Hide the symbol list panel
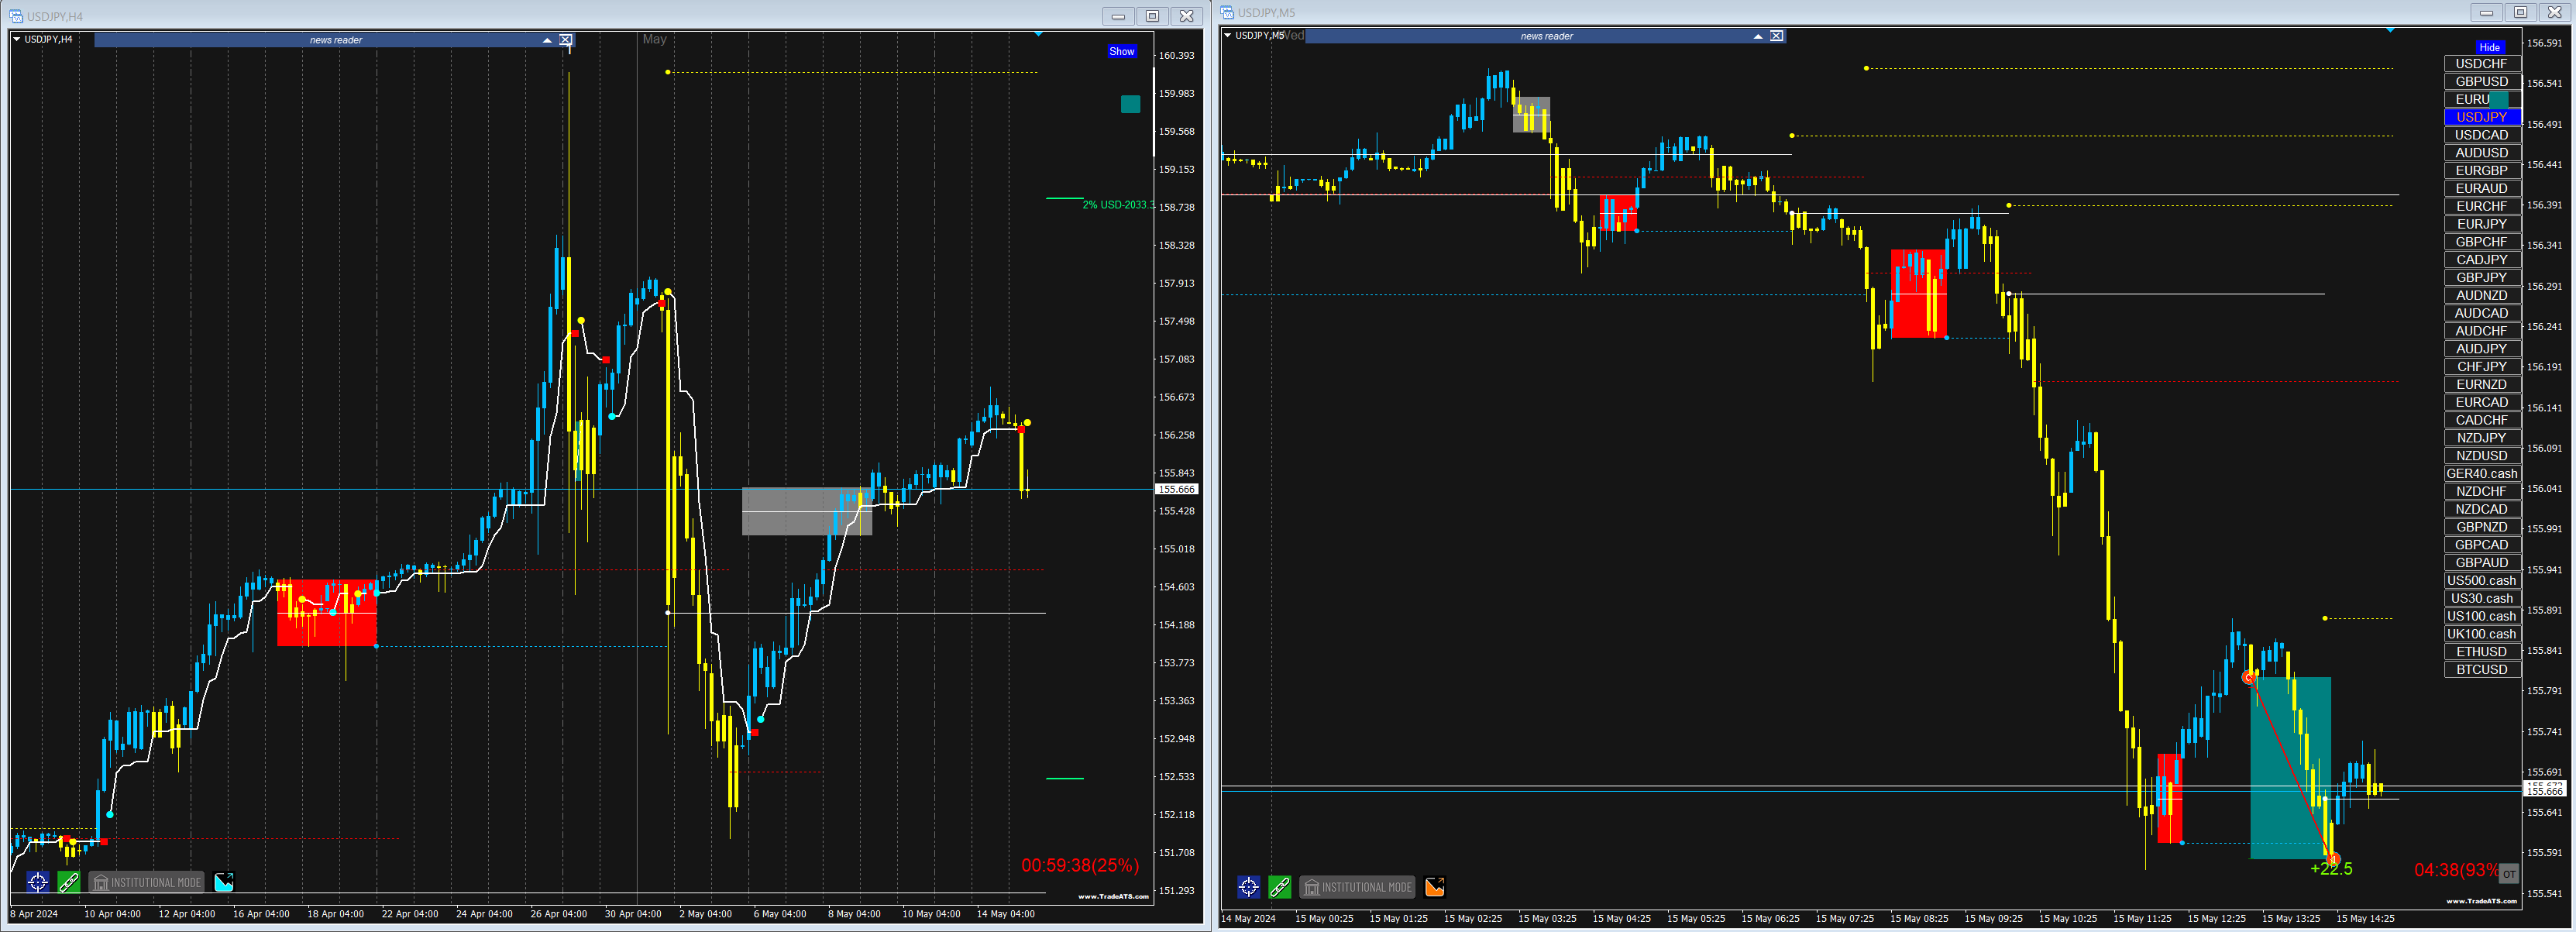 pyautogui.click(x=2489, y=47)
